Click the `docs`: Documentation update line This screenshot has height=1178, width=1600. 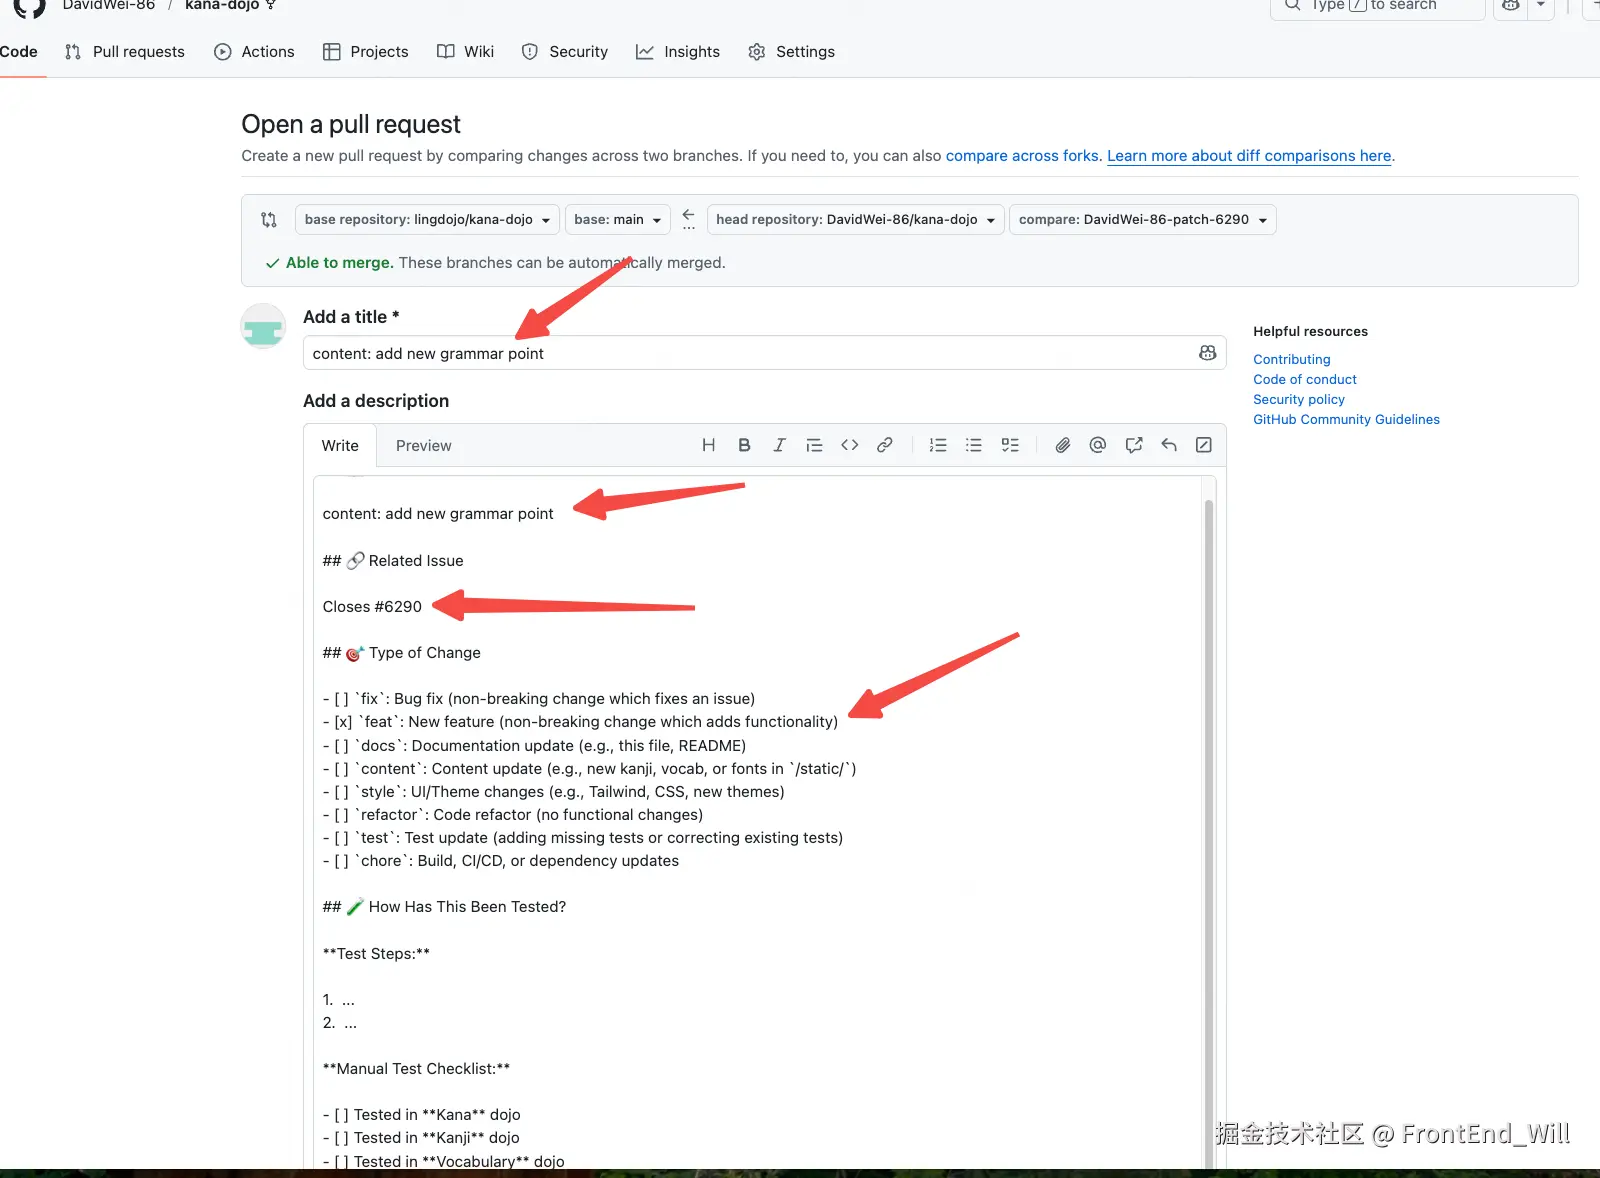click(x=534, y=746)
